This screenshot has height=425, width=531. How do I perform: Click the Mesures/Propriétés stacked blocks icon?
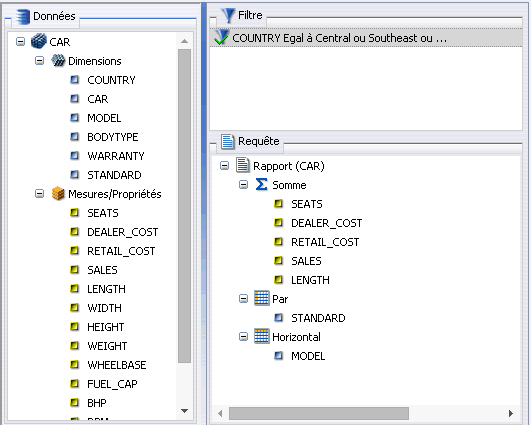[x=58, y=193]
